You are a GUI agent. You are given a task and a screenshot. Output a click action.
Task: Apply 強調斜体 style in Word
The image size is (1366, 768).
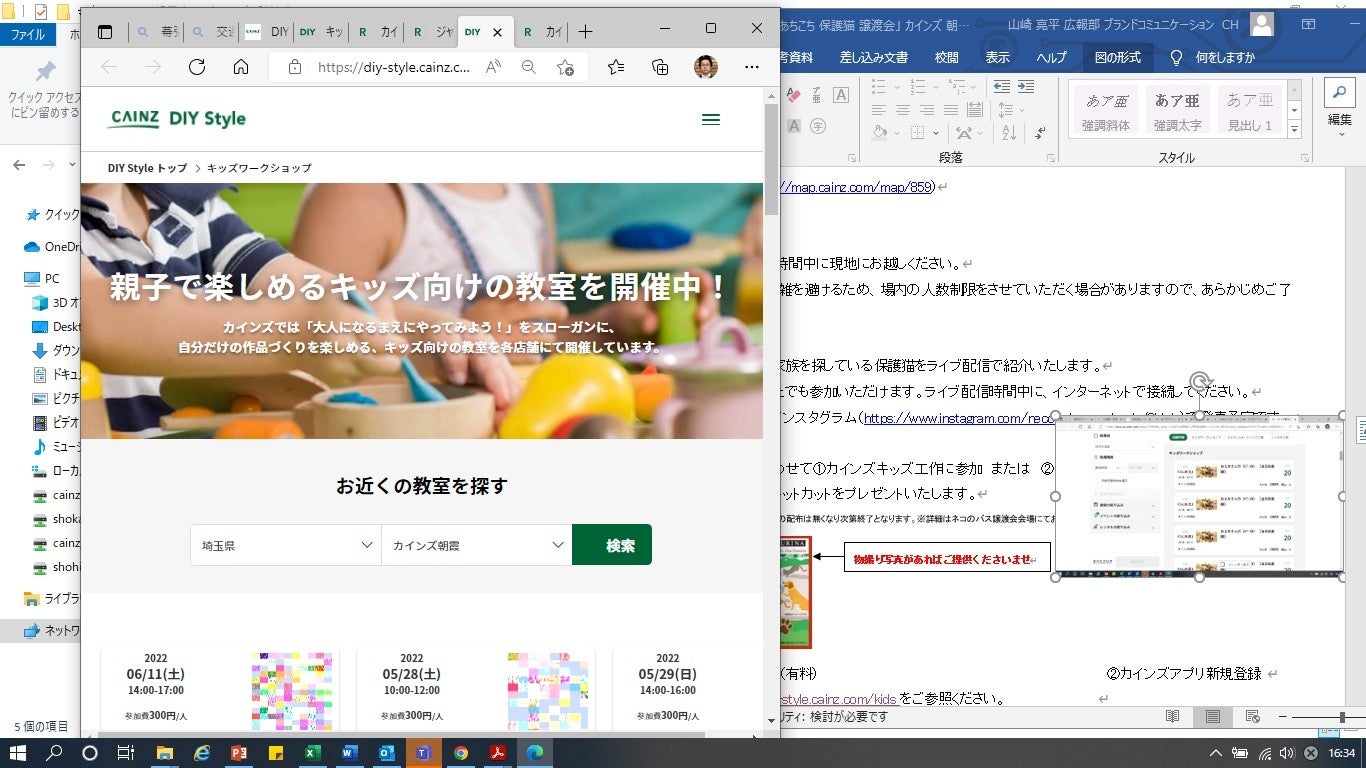pyautogui.click(x=1105, y=110)
